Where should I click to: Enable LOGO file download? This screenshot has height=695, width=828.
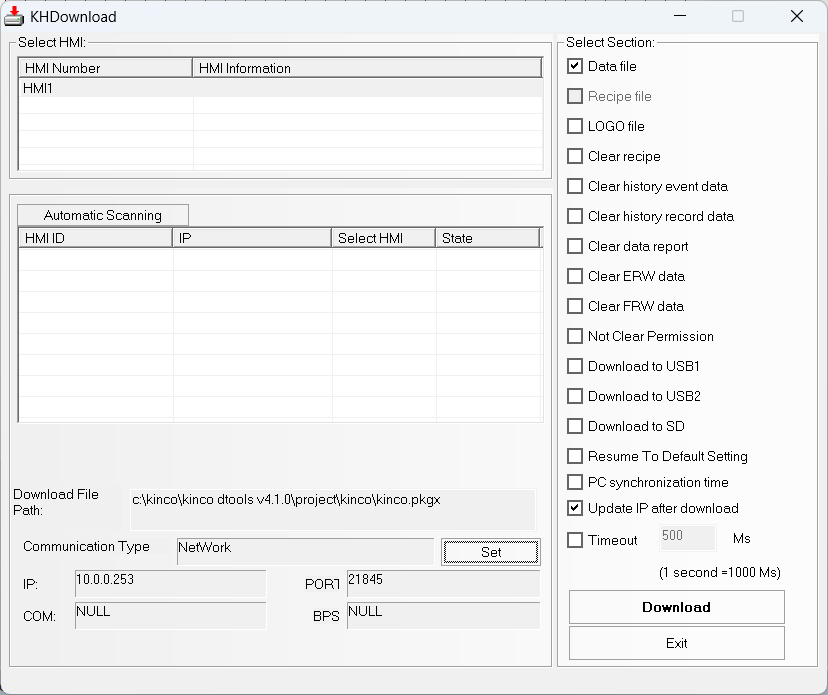[574, 126]
